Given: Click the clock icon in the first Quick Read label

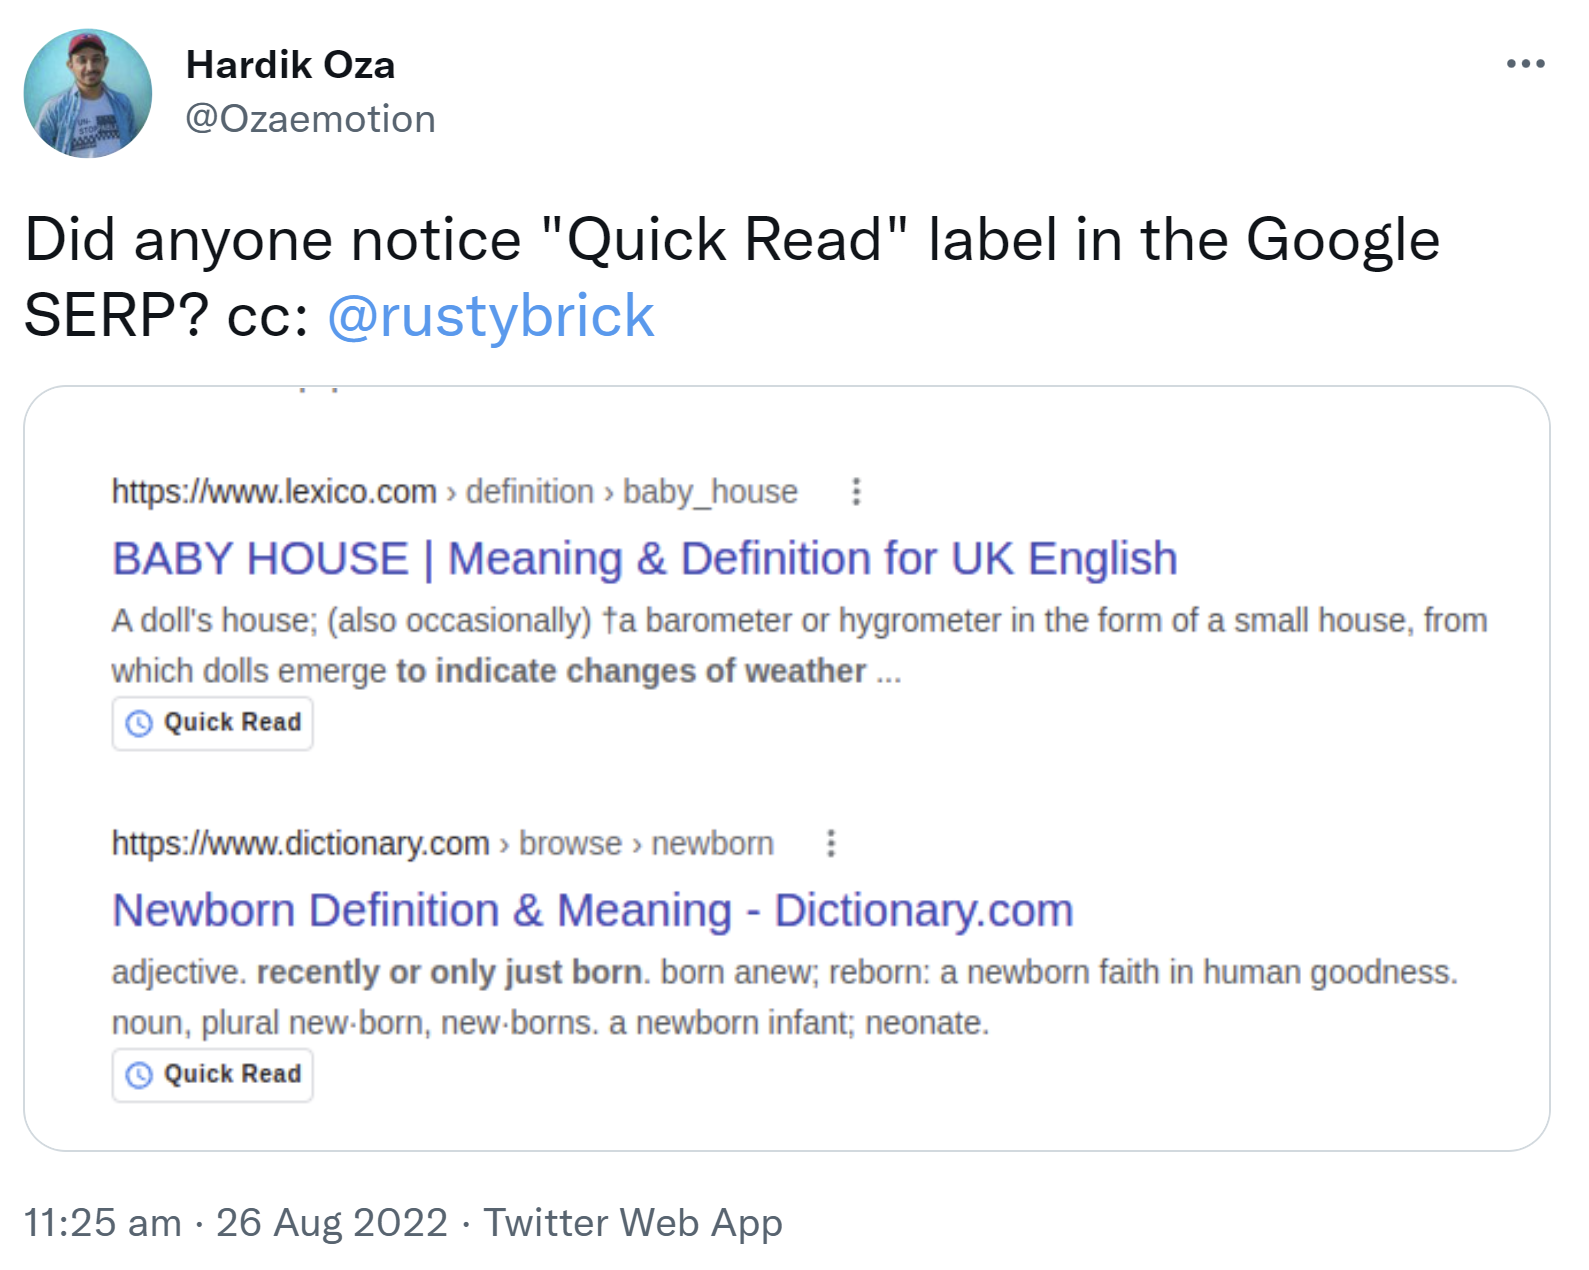Looking at the screenshot, I should [139, 722].
